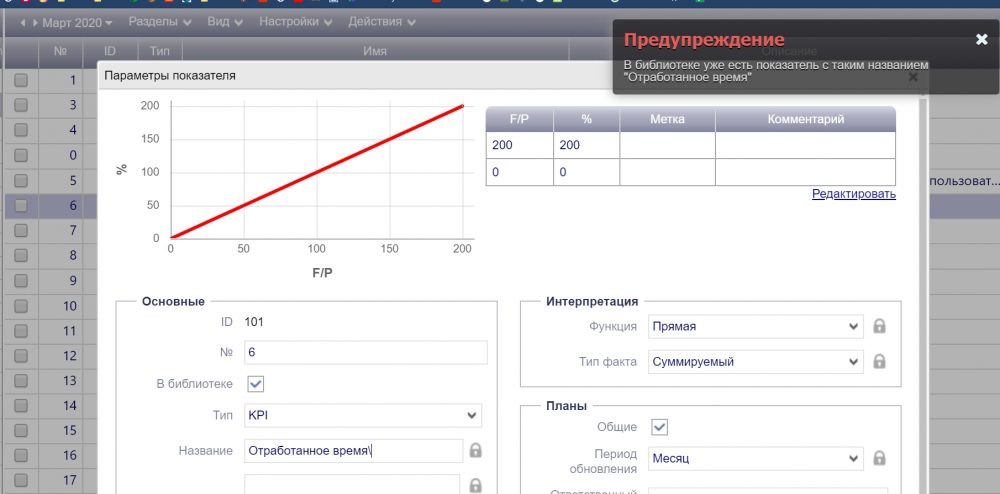
Task: Check the checkbox in row 6
Action: pyautogui.click(x=21, y=205)
